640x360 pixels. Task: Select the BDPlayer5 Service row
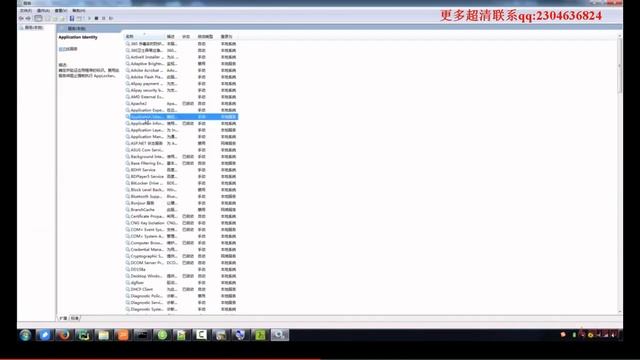click(x=181, y=176)
